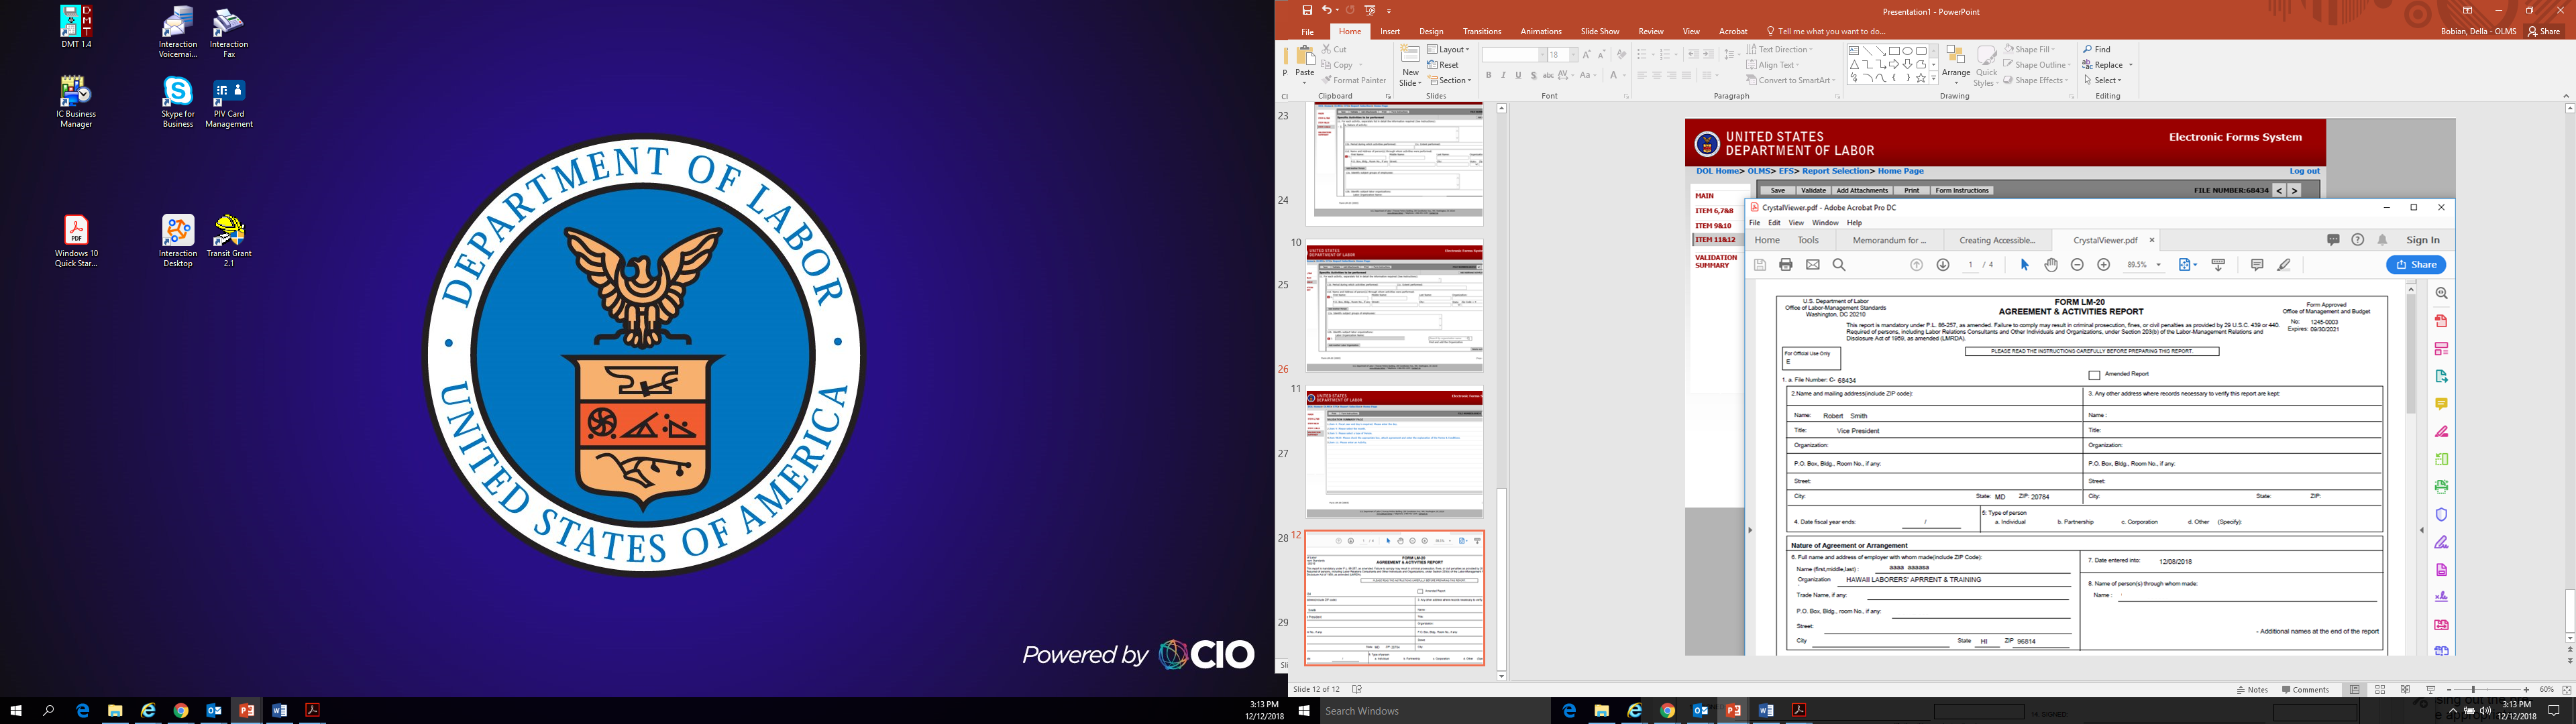Select Normal view button in status bar
The width and height of the screenshot is (2576, 724).
coord(2355,690)
